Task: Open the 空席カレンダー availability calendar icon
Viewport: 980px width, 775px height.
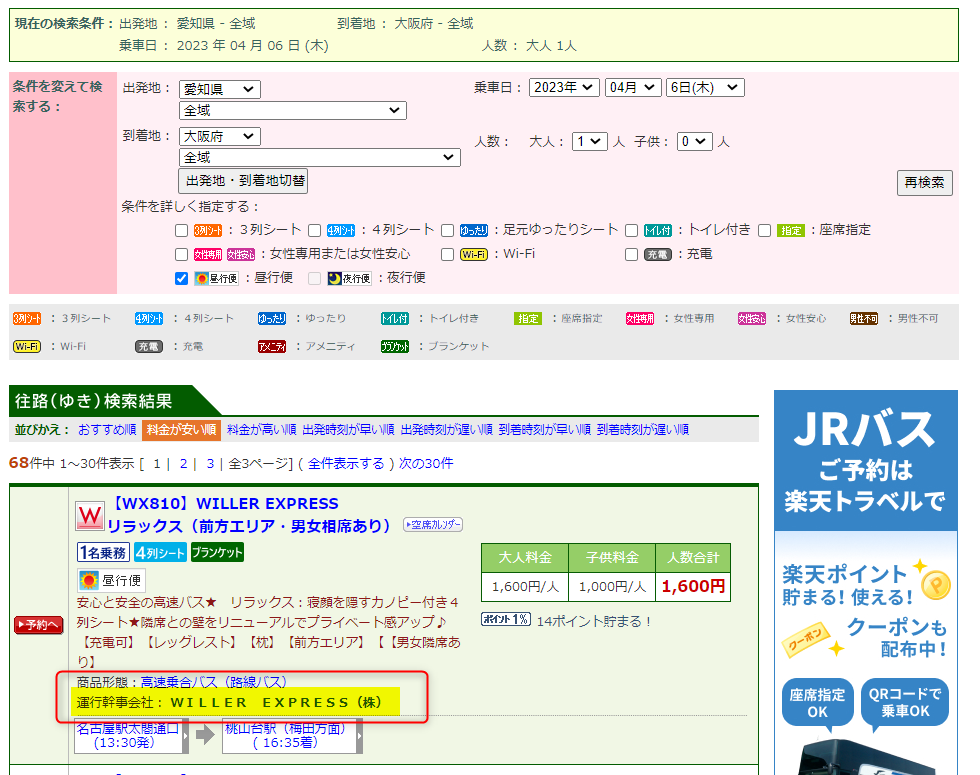Action: (432, 525)
